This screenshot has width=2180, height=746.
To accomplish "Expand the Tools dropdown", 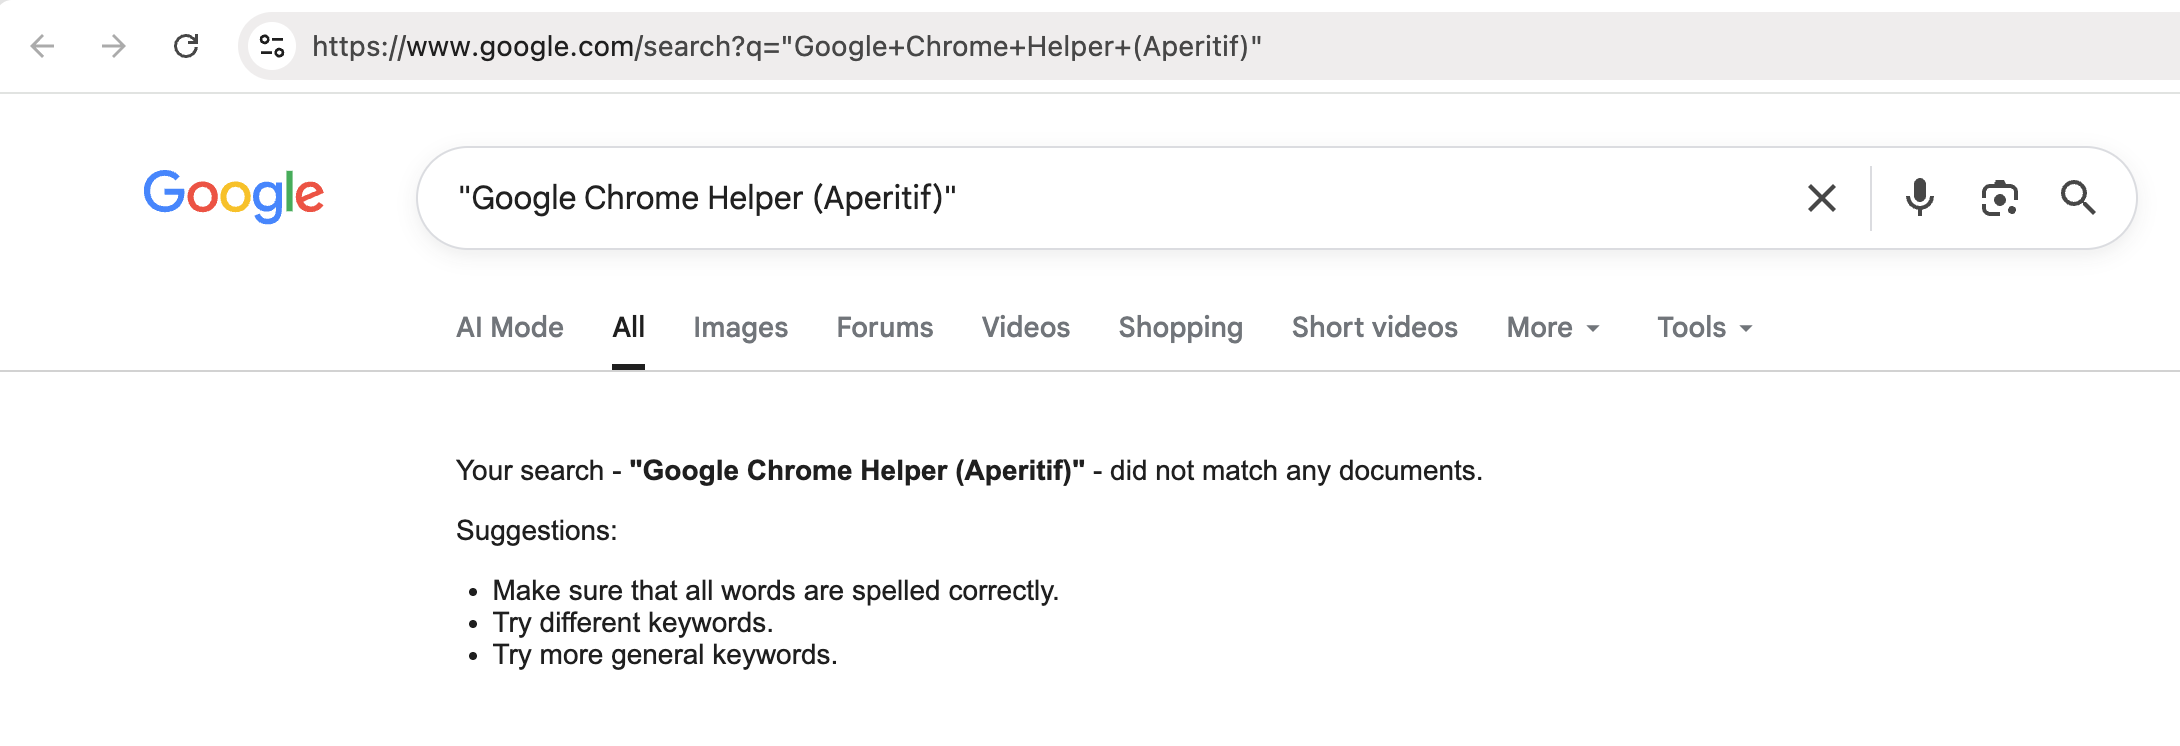I will (x=1705, y=327).
